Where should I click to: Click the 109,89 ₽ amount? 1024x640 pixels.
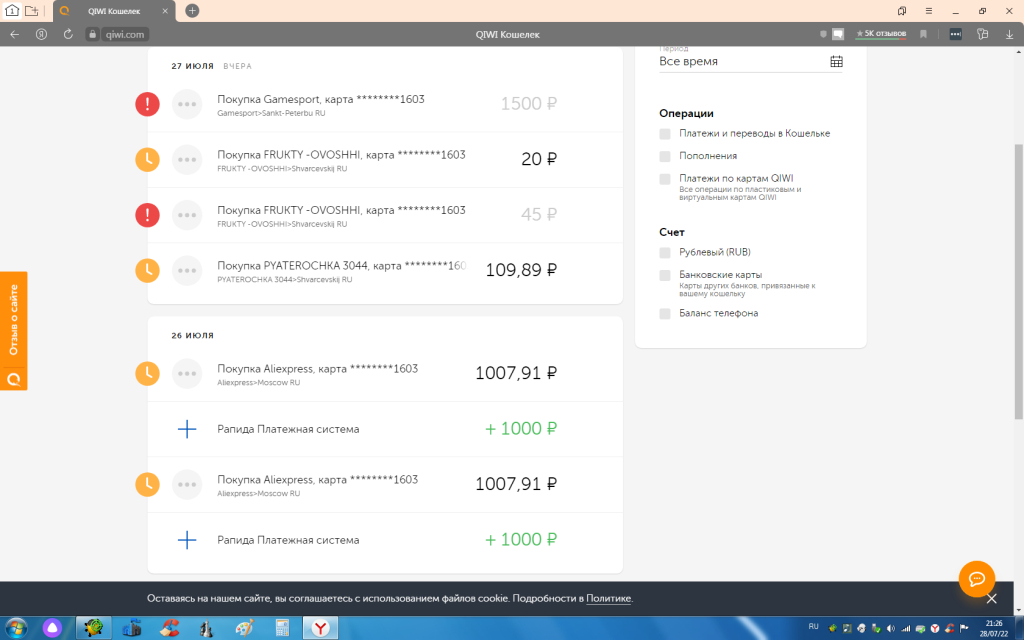520,270
